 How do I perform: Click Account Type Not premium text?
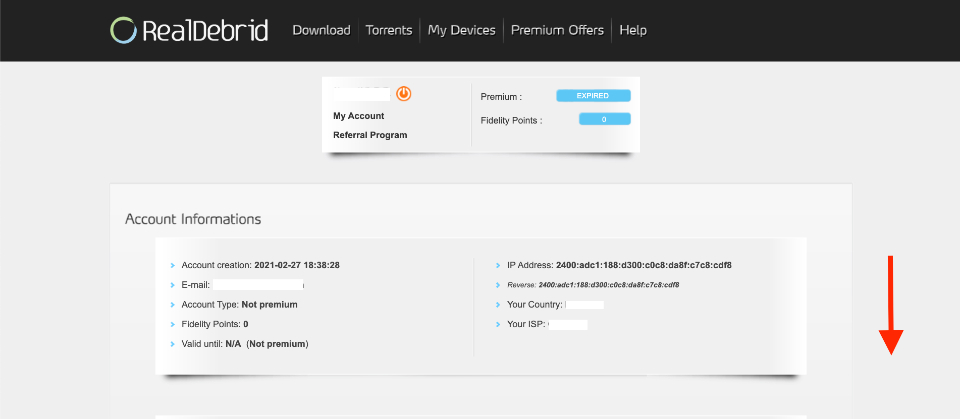coord(239,304)
